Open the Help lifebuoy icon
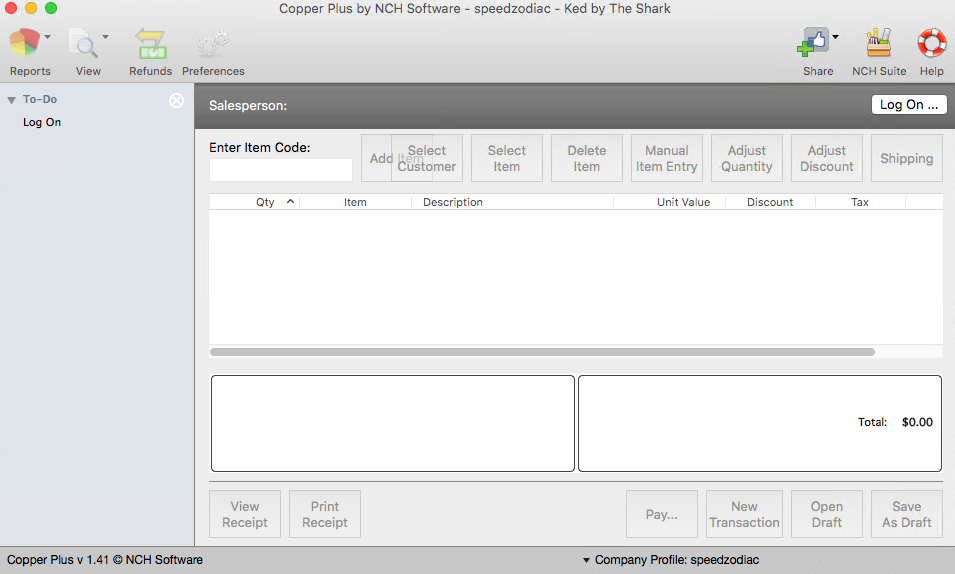Image resolution: width=955 pixels, height=574 pixels. [x=931, y=43]
